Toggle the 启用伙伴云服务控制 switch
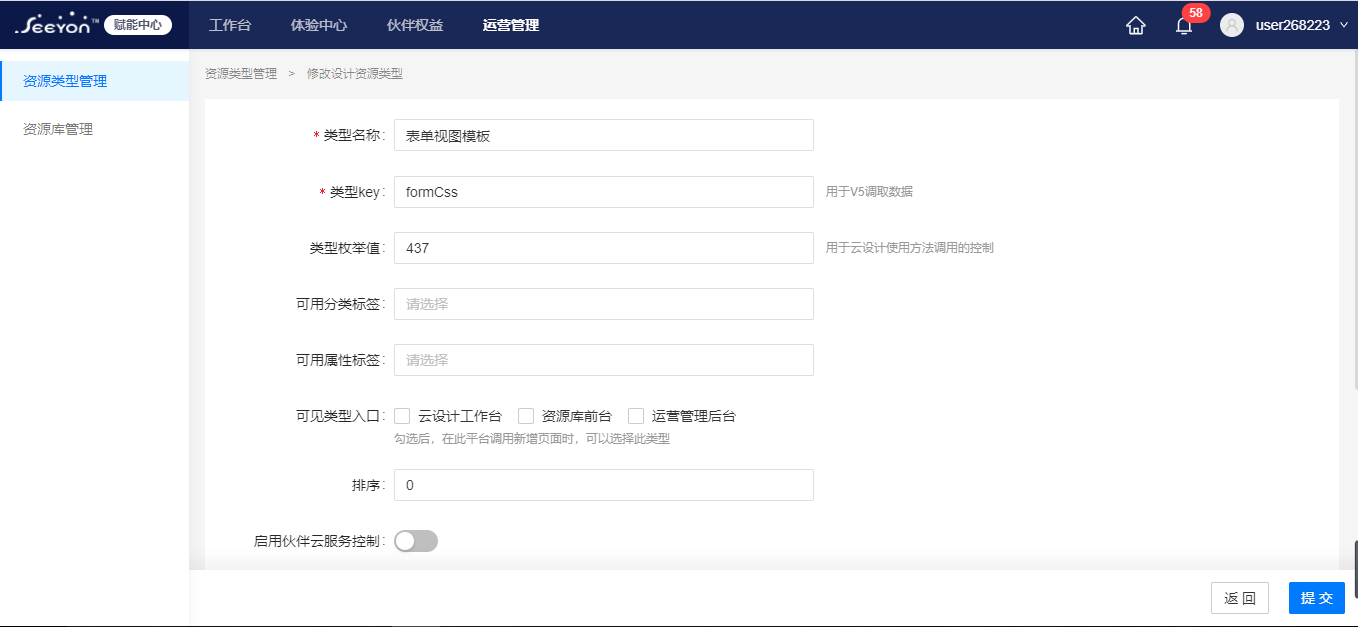The height and width of the screenshot is (627, 1358). click(416, 541)
